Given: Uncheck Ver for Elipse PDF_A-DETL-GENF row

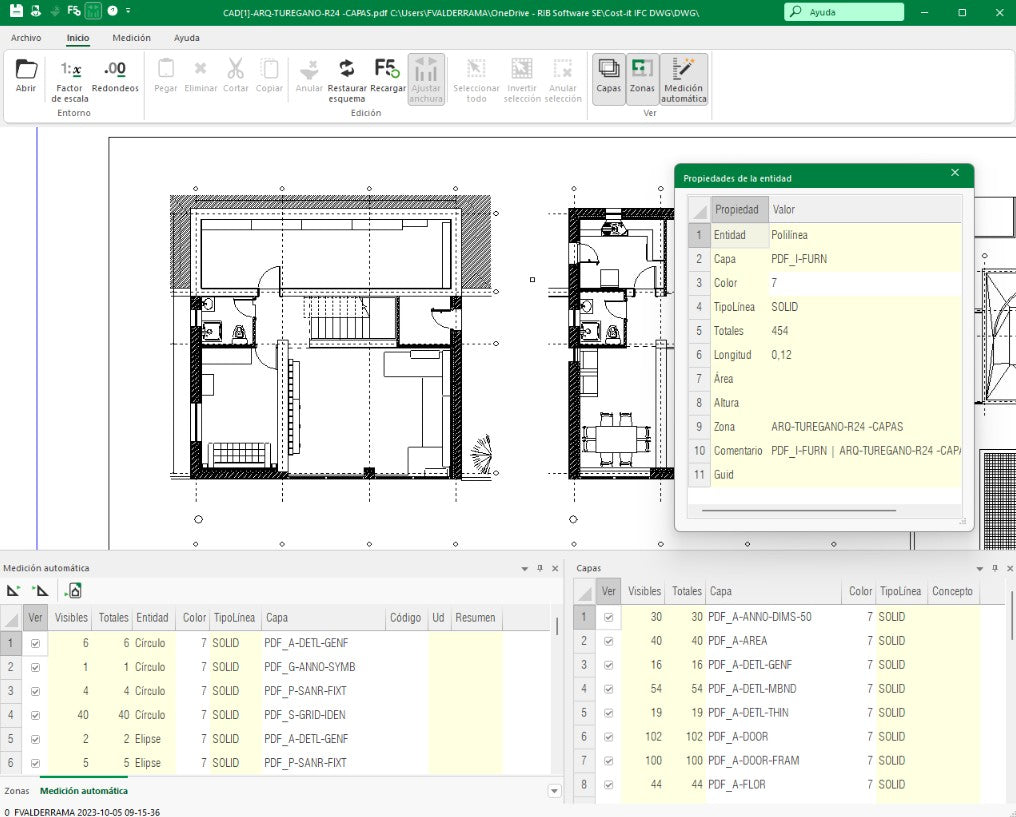Looking at the screenshot, I should pyautogui.click(x=36, y=739).
